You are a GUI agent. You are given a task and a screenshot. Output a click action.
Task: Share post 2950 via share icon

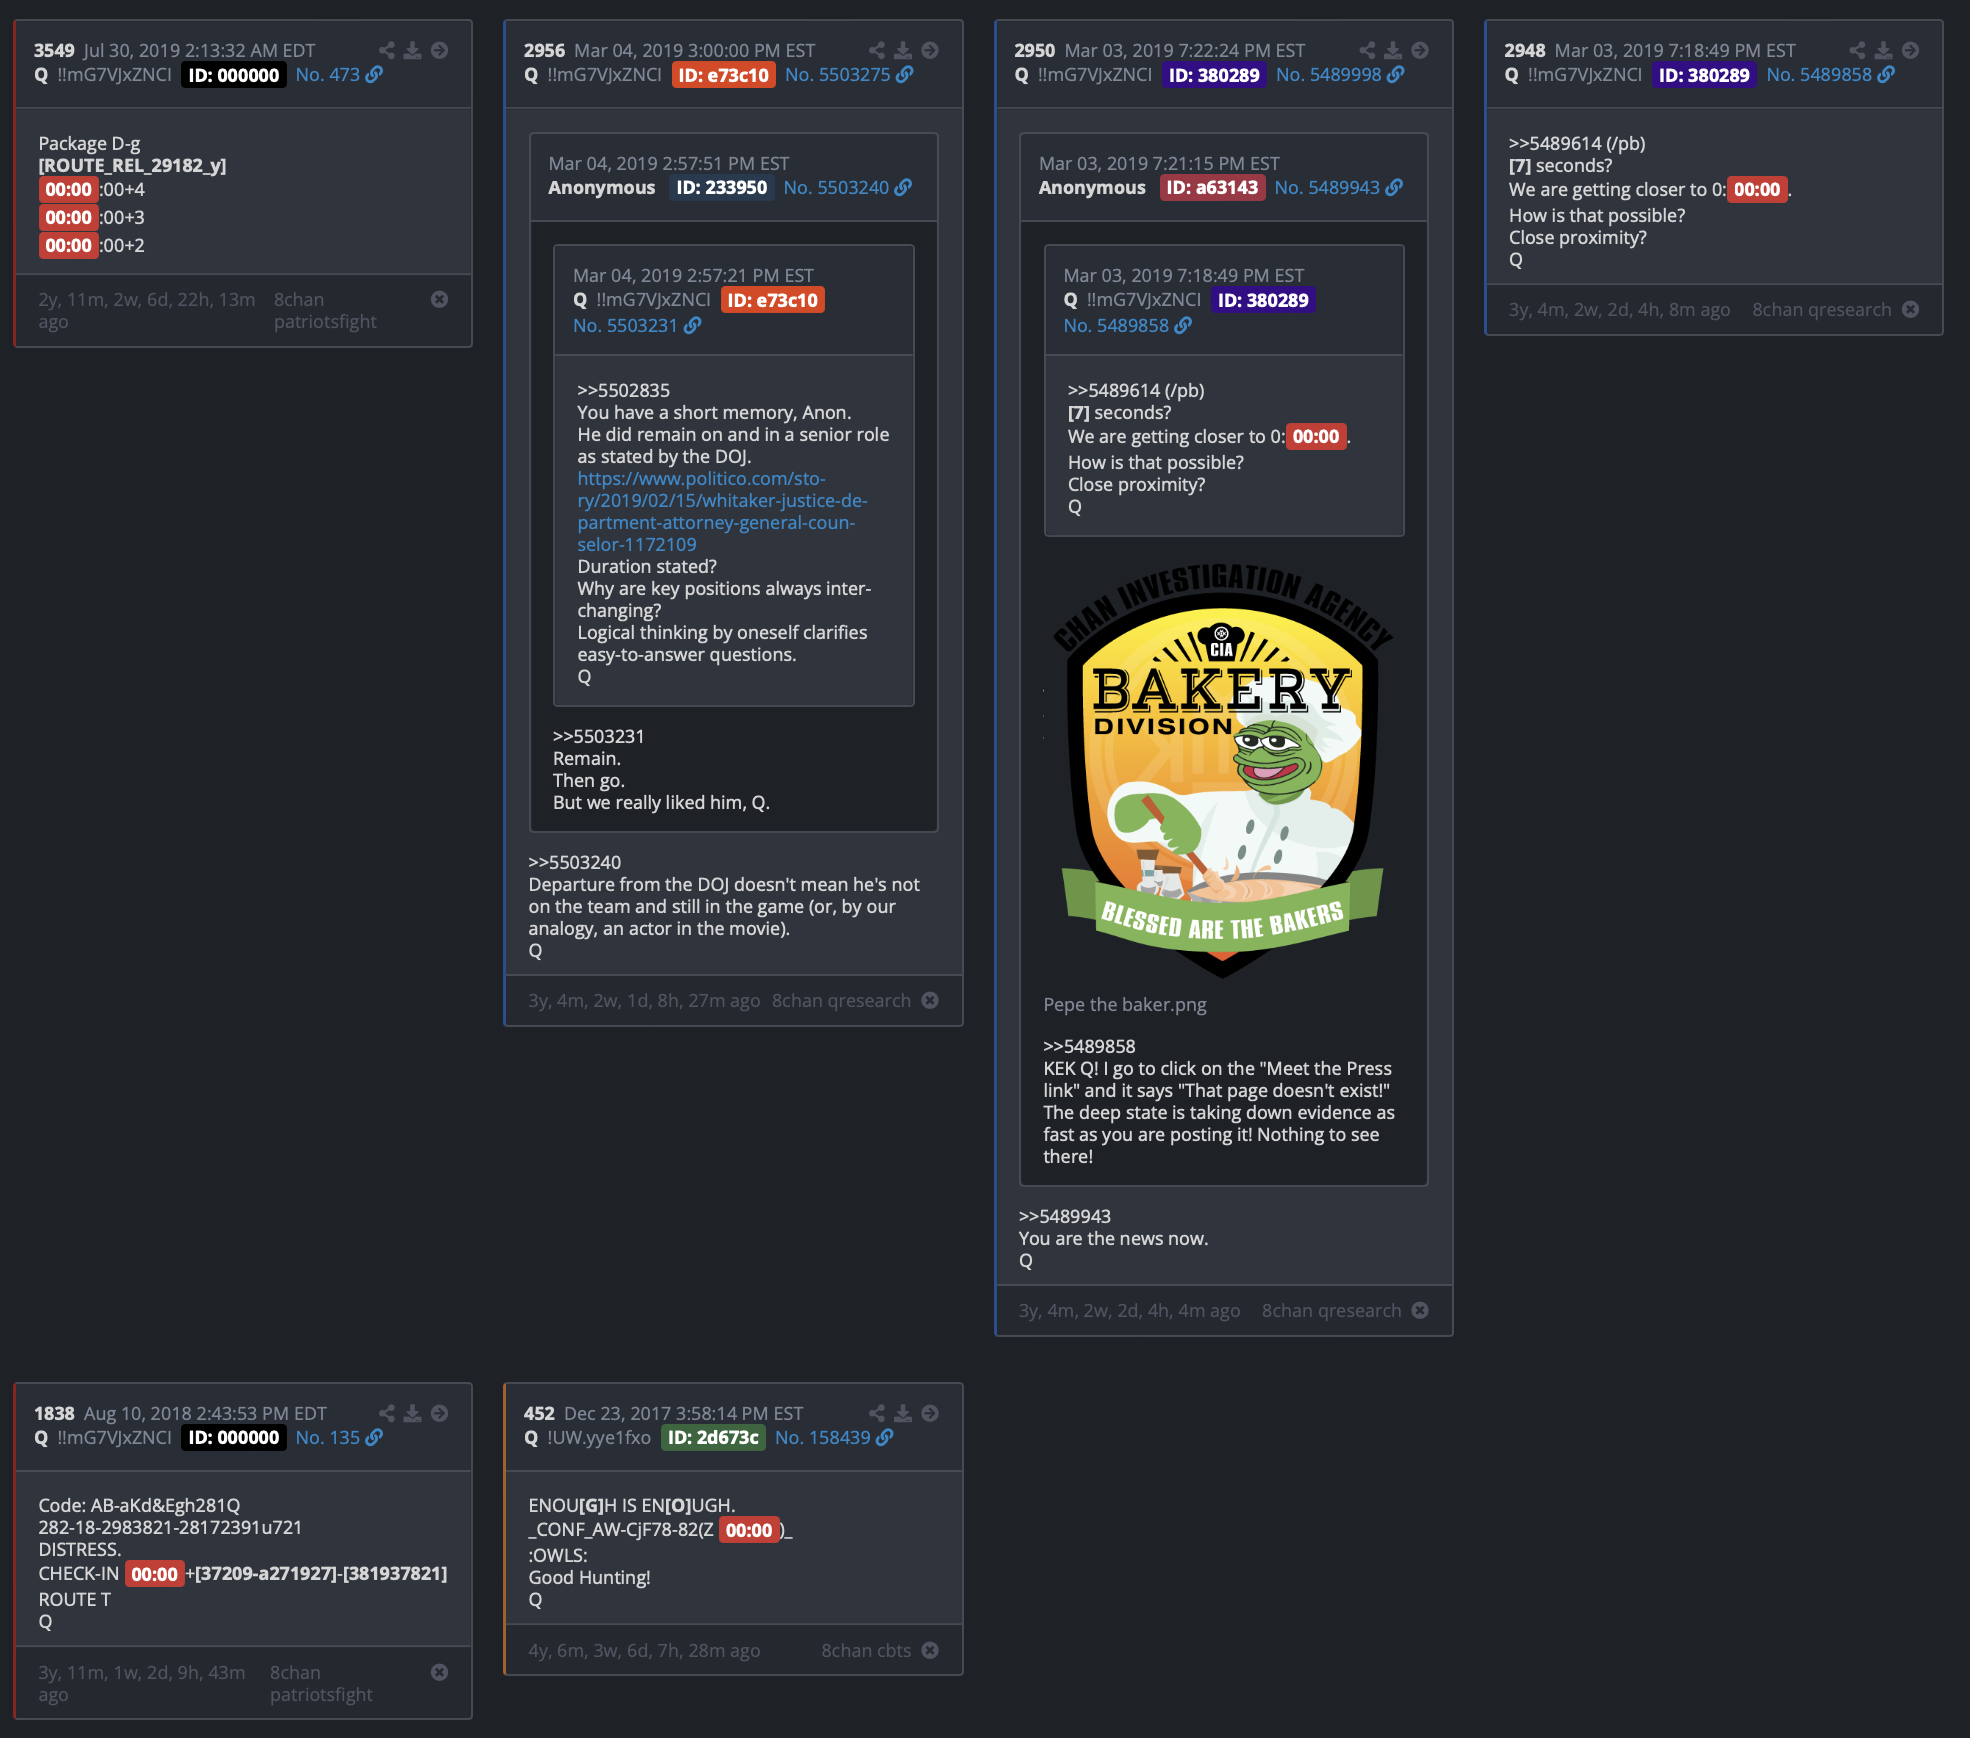pyautogui.click(x=1367, y=50)
